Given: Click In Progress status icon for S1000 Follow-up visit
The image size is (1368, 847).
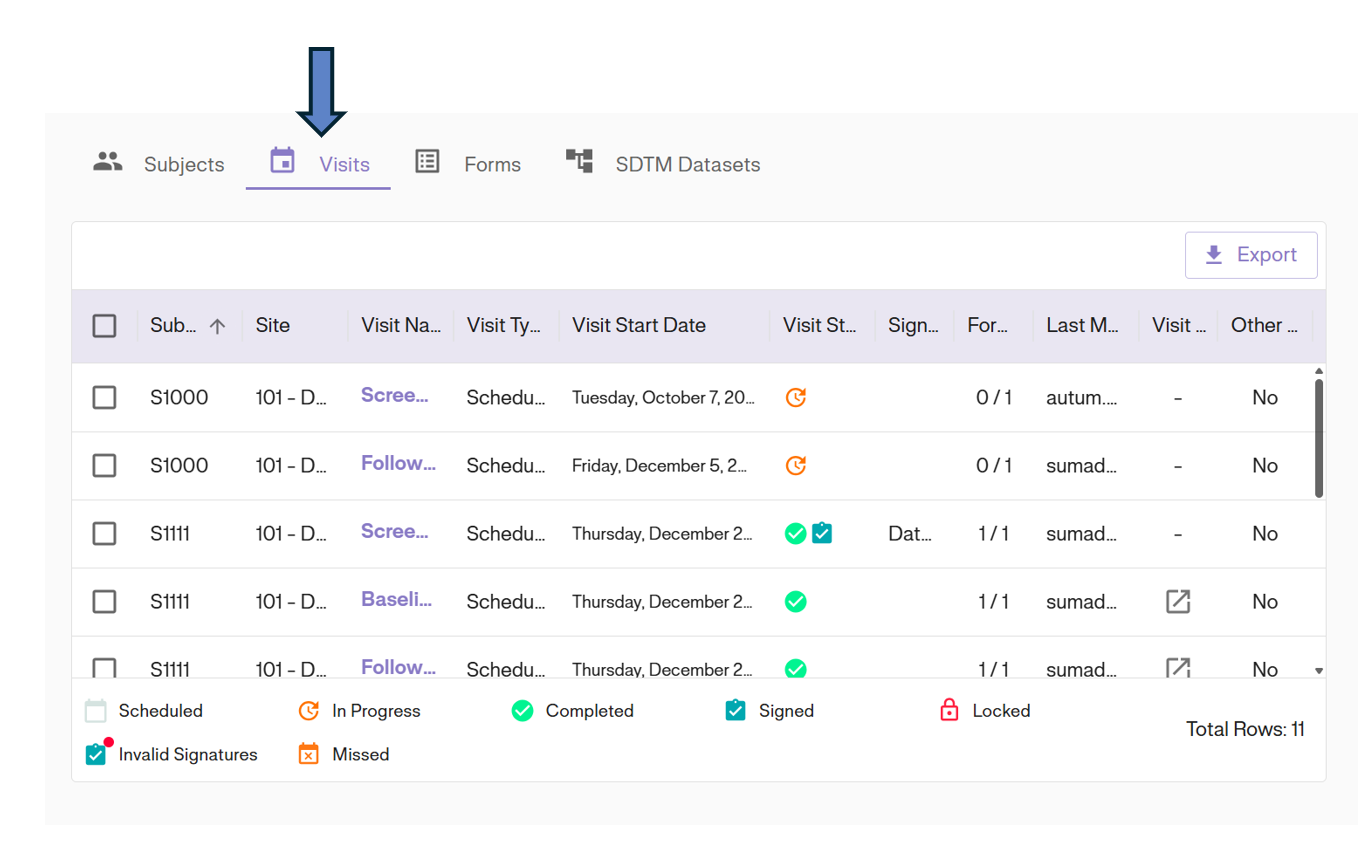Looking at the screenshot, I should tap(795, 466).
